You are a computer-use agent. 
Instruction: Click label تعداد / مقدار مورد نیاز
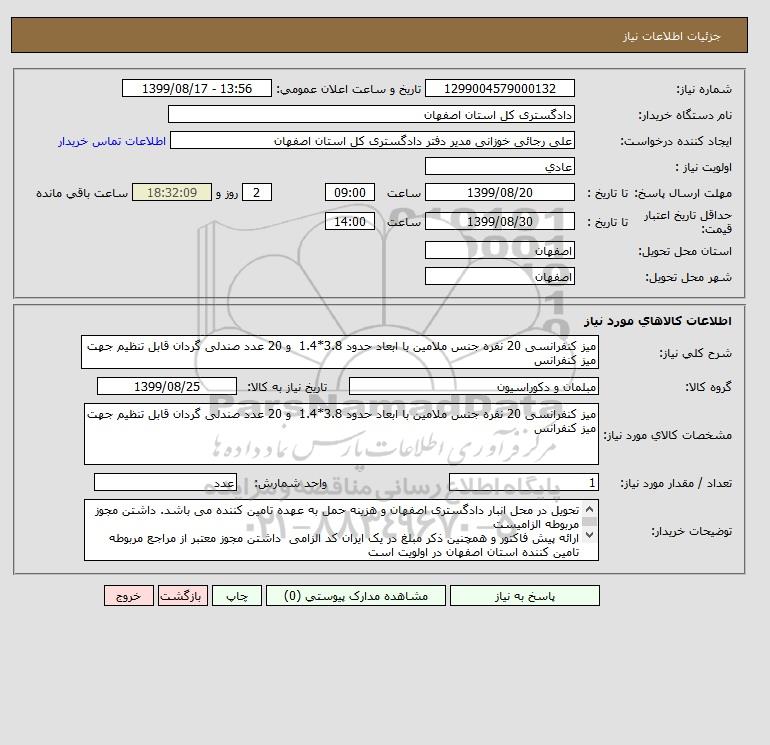676,484
